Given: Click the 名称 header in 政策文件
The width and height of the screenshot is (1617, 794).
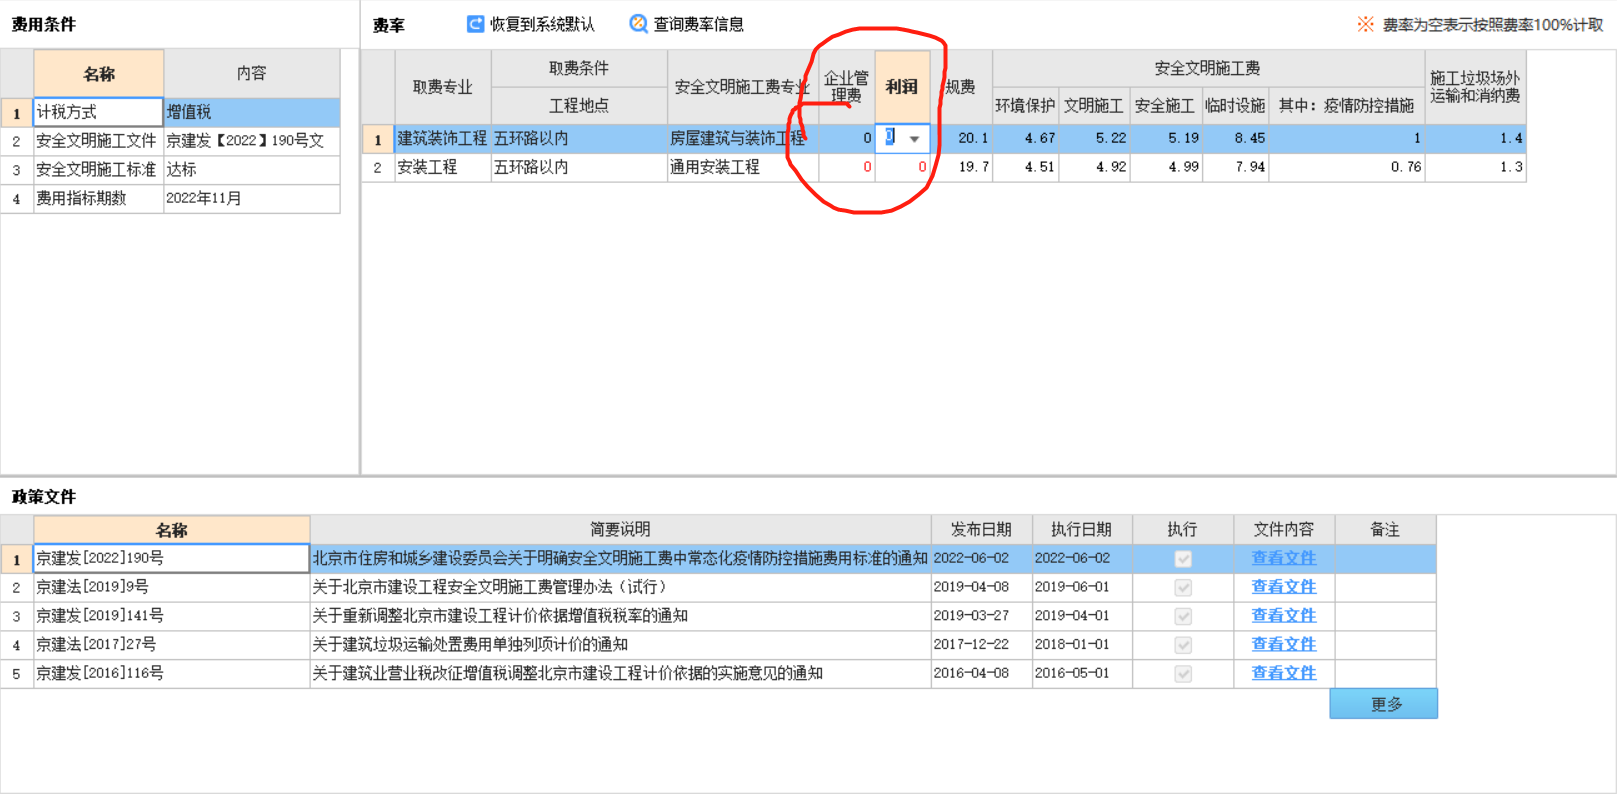Looking at the screenshot, I should (x=171, y=530).
